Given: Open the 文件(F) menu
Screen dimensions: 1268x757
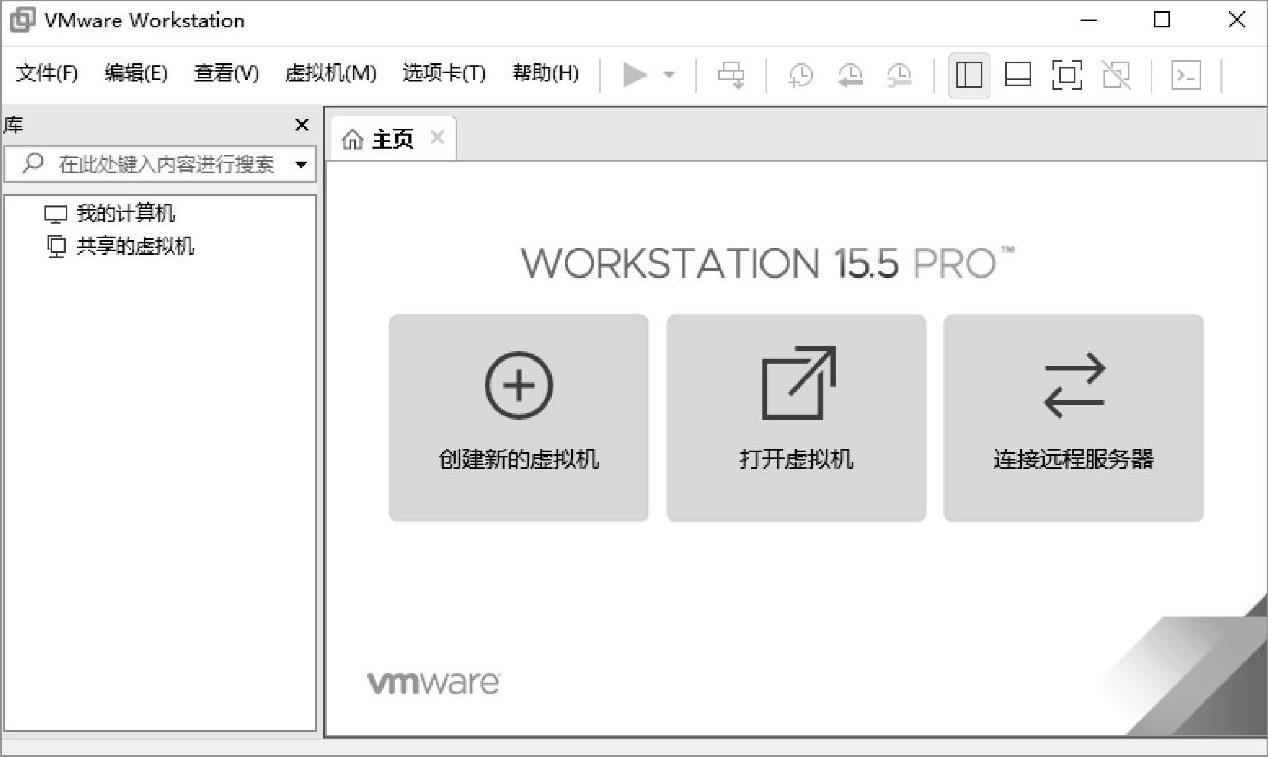Looking at the screenshot, I should 47,73.
